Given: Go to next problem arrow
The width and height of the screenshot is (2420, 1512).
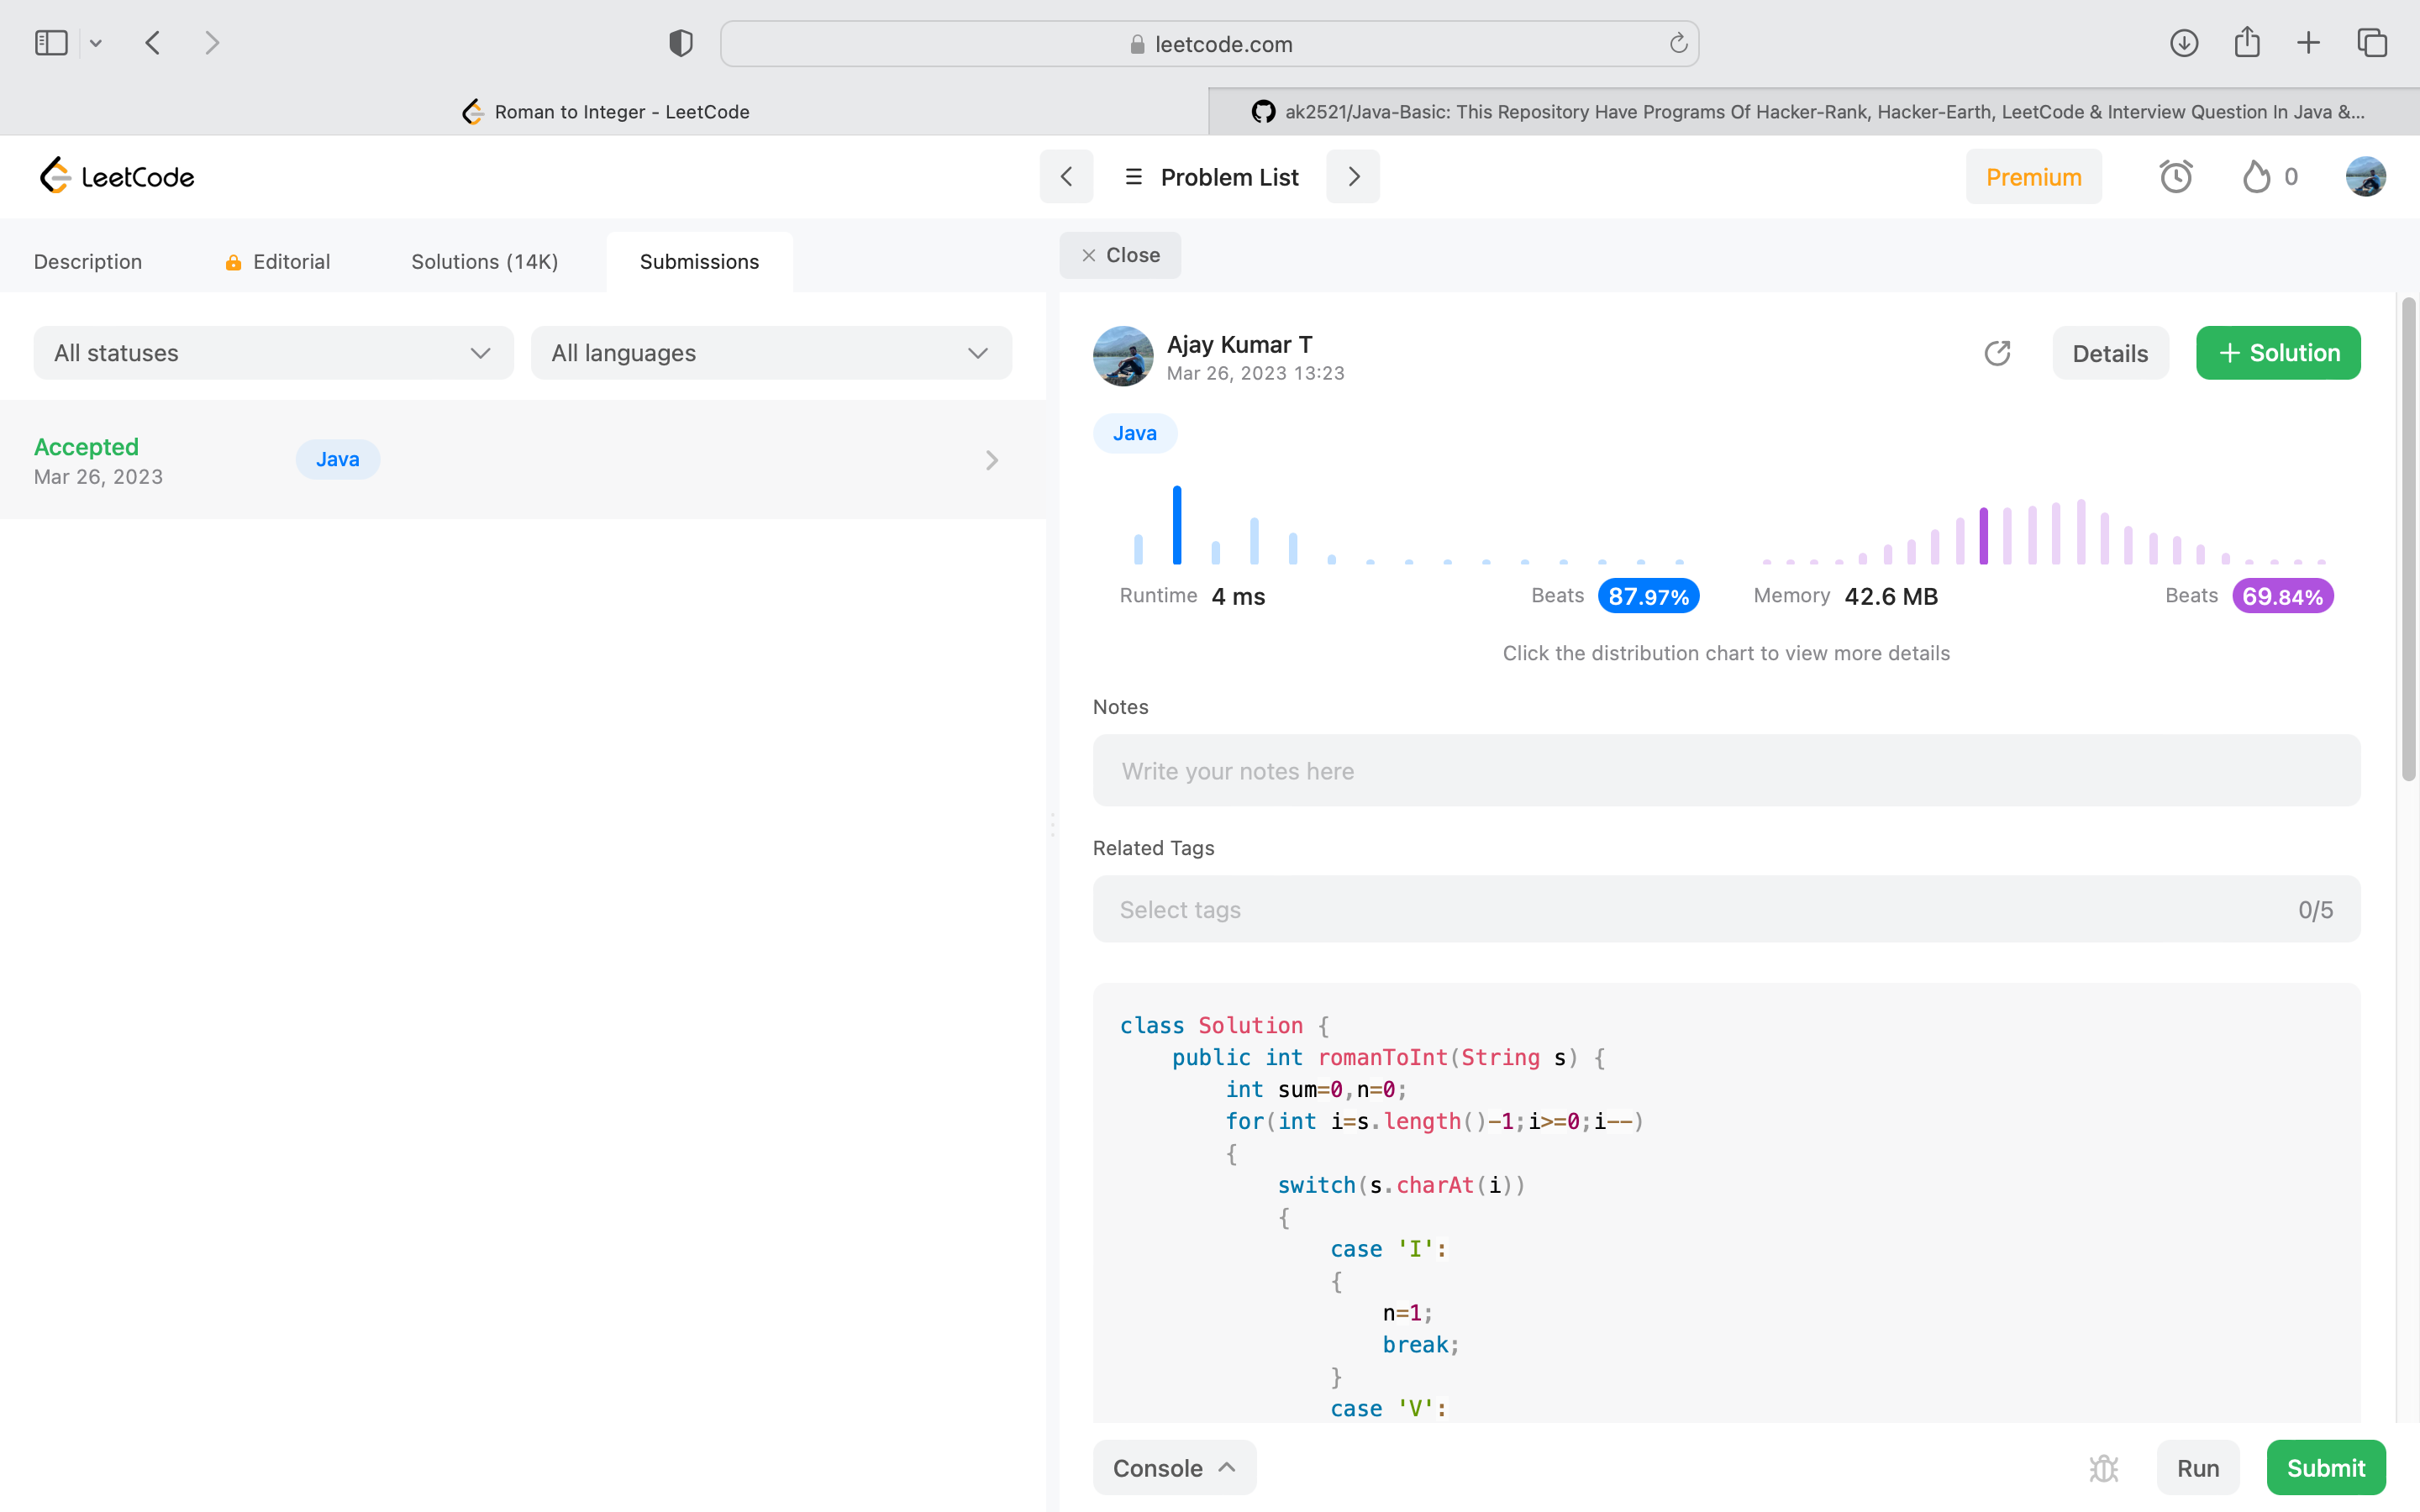Looking at the screenshot, I should 1353,177.
